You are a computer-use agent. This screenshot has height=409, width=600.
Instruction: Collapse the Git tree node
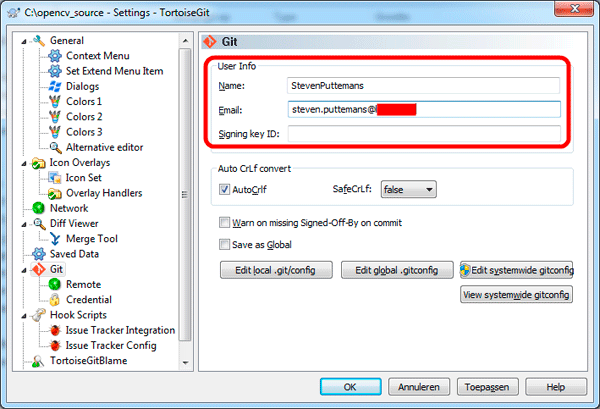pyautogui.click(x=24, y=270)
